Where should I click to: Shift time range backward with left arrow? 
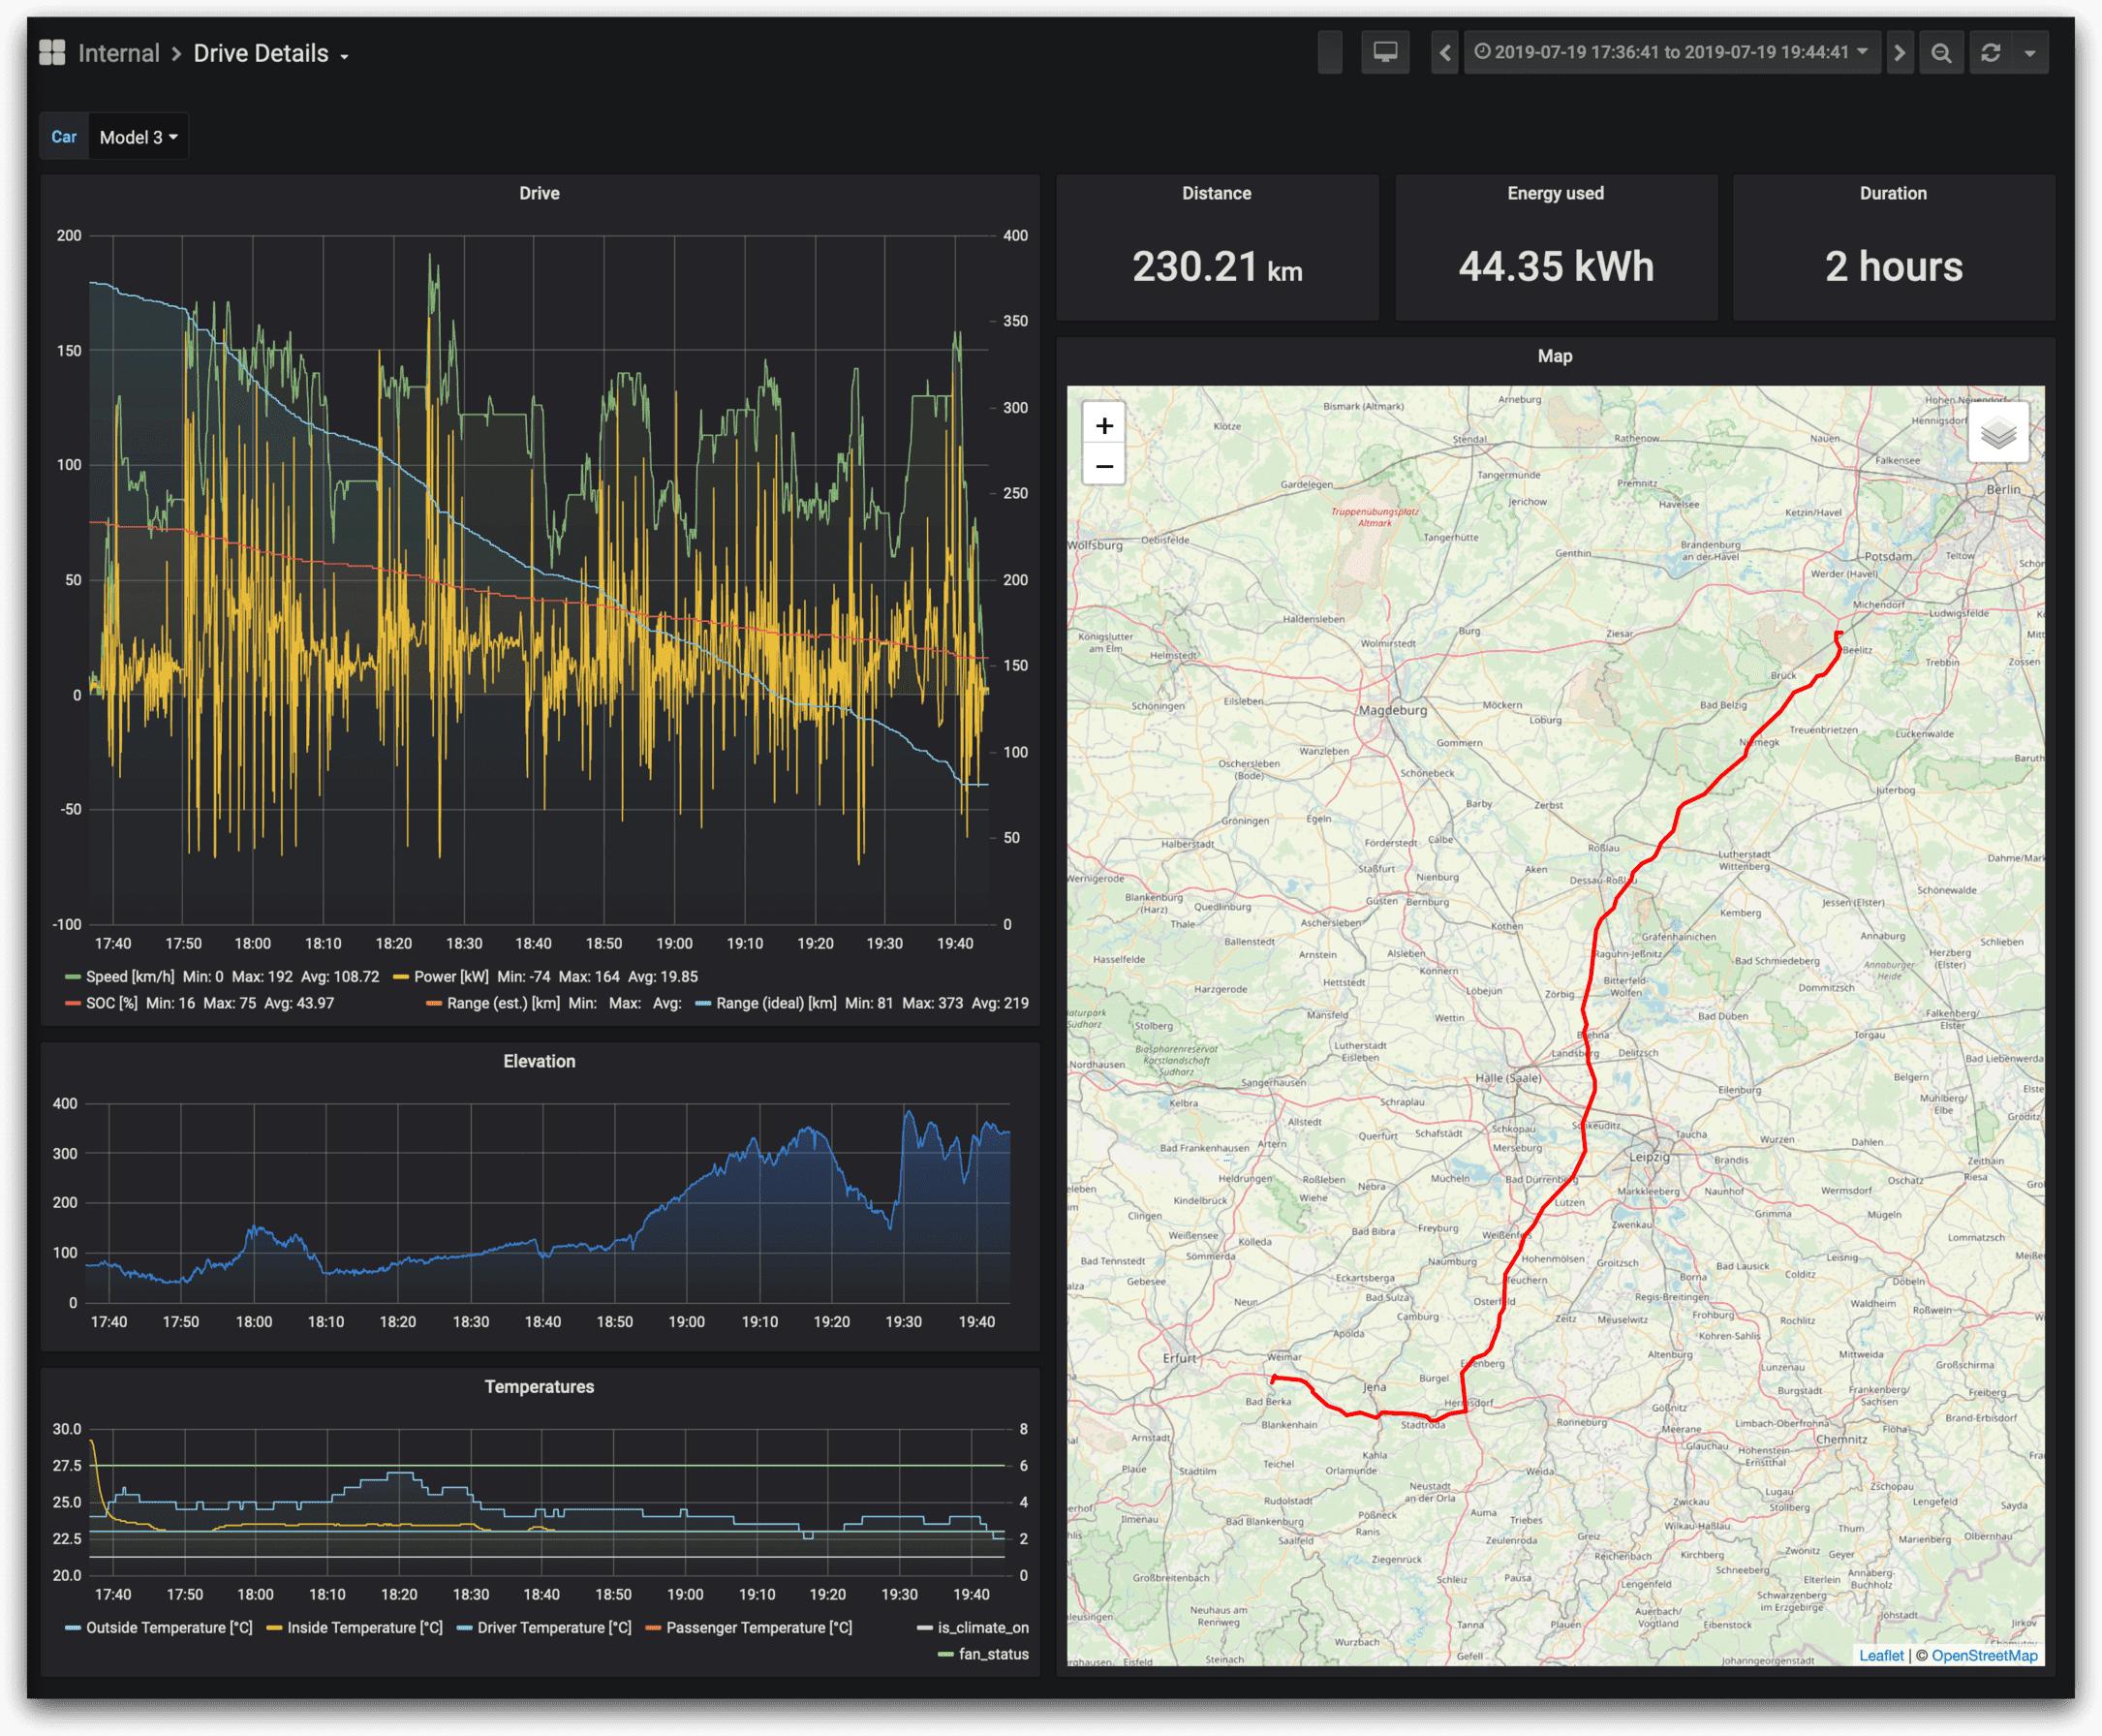(x=1444, y=53)
